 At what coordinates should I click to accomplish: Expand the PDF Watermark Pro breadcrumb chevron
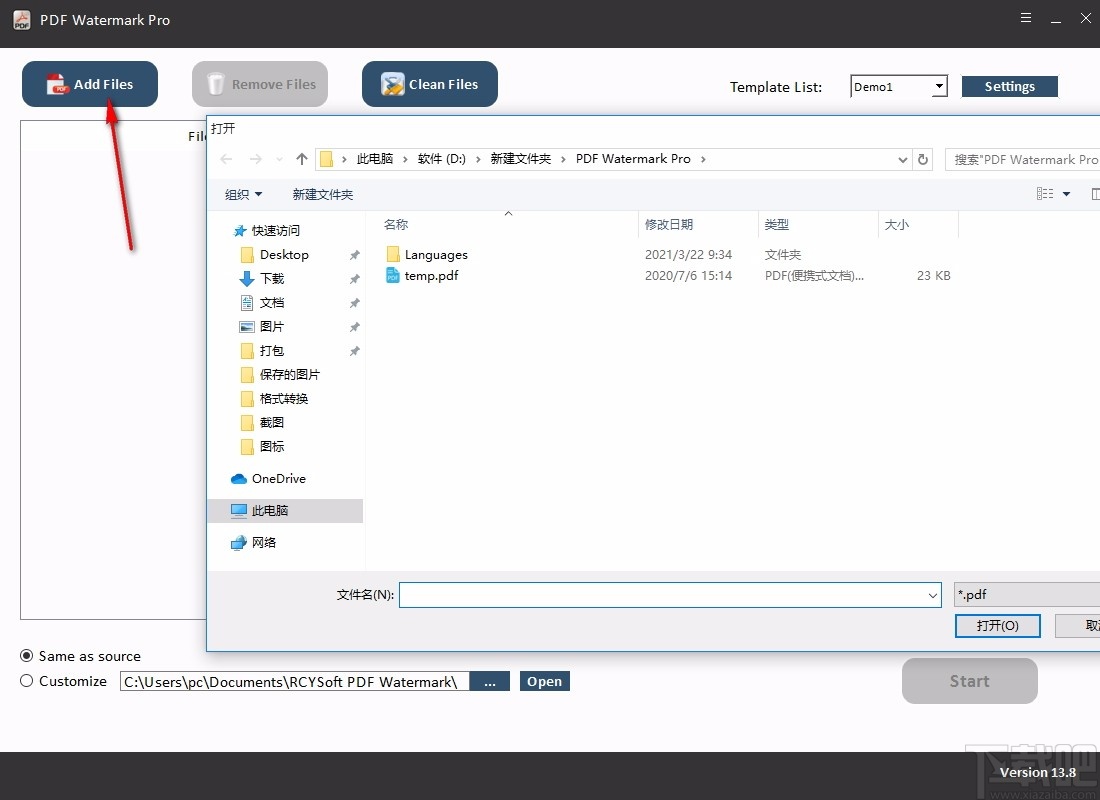(x=703, y=159)
